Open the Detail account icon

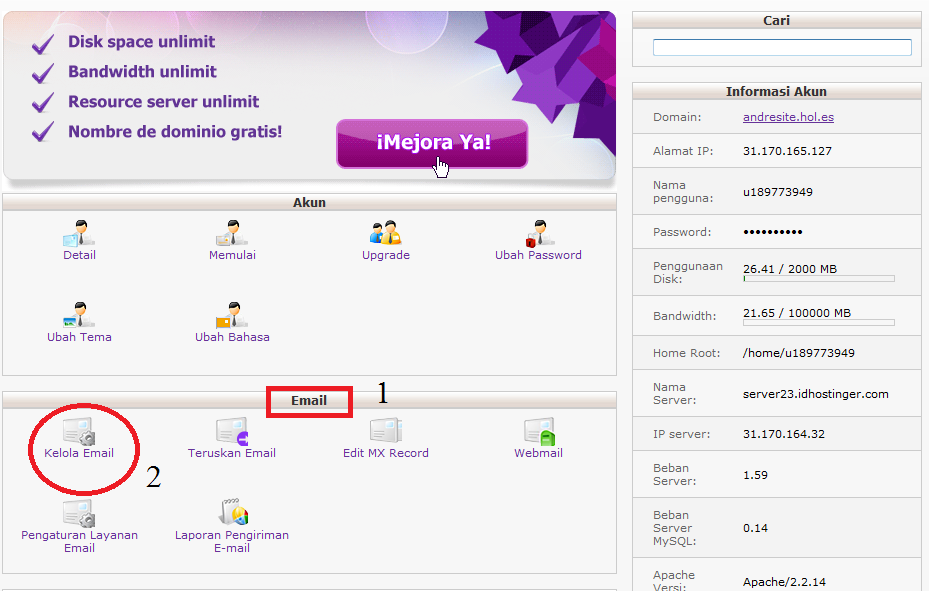point(78,240)
